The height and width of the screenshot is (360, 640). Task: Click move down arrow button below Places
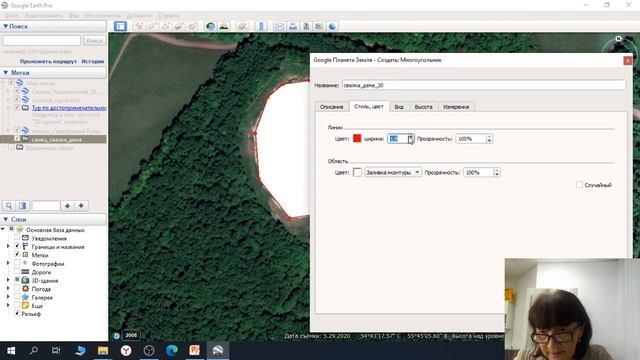81,206
